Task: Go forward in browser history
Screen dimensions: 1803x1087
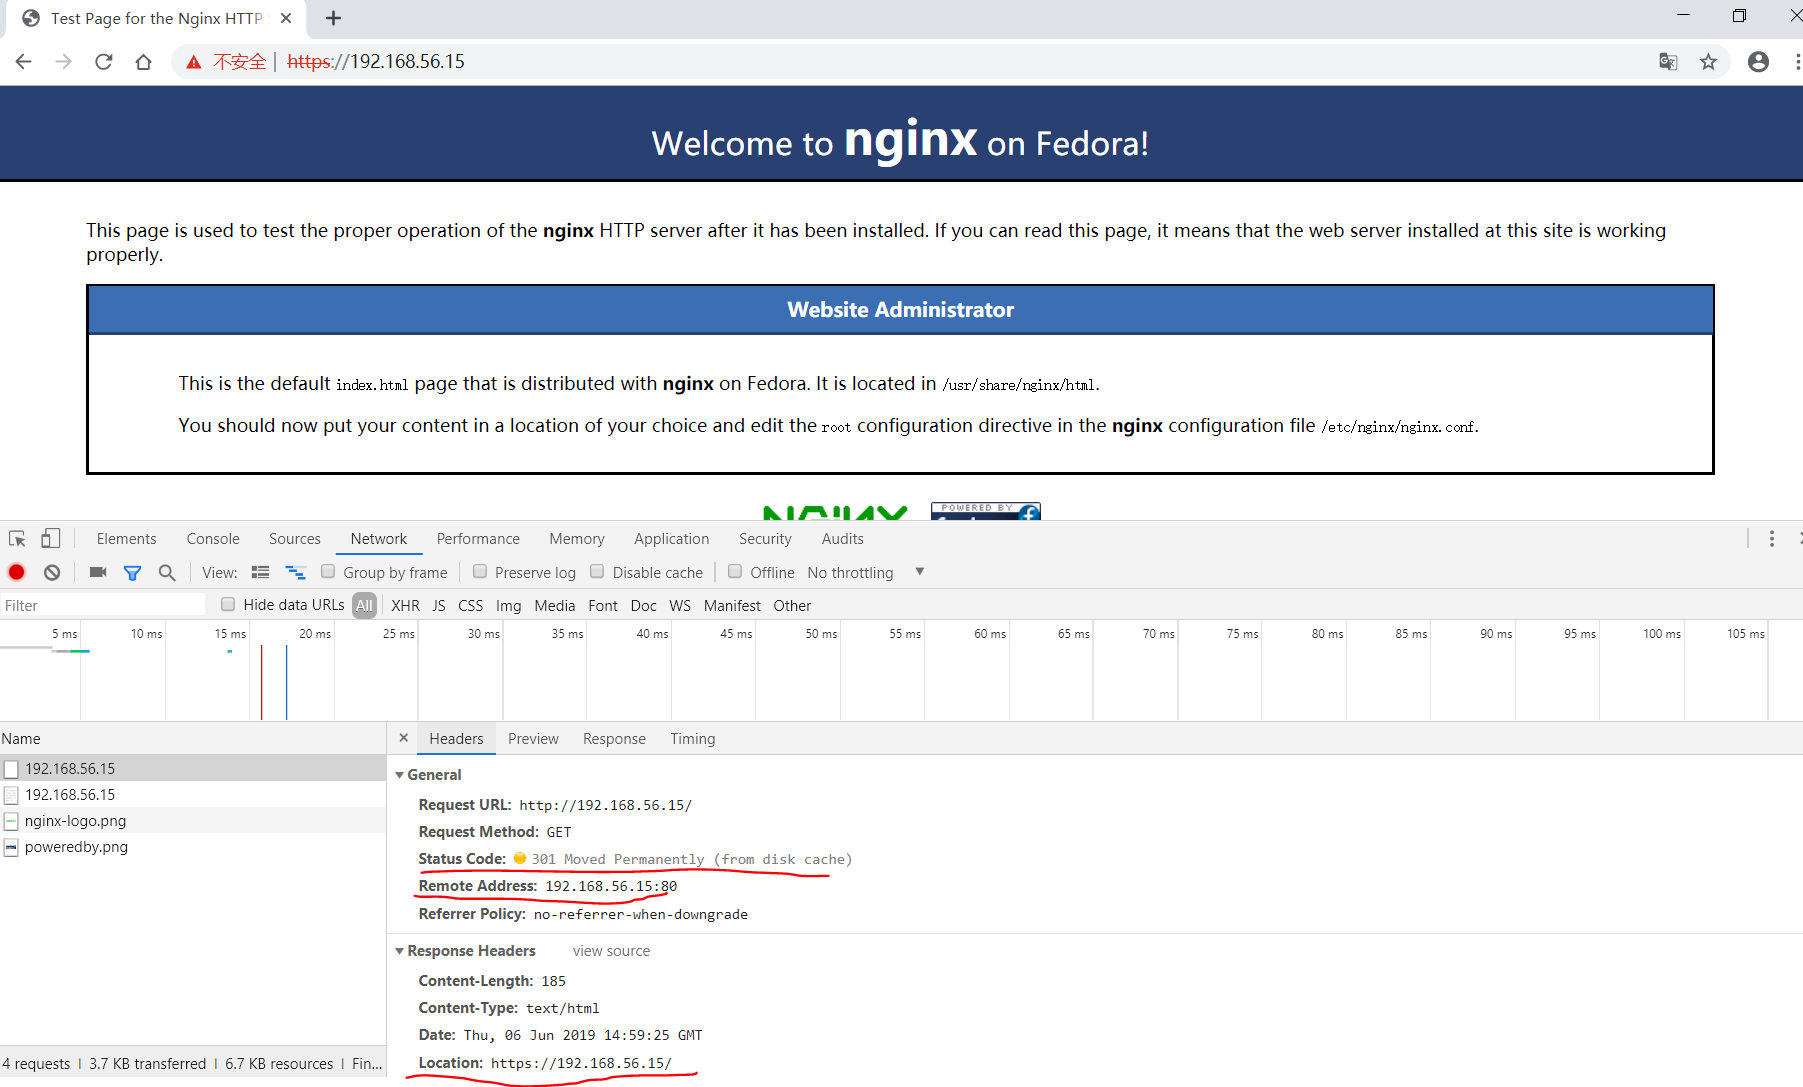Action: [x=64, y=62]
